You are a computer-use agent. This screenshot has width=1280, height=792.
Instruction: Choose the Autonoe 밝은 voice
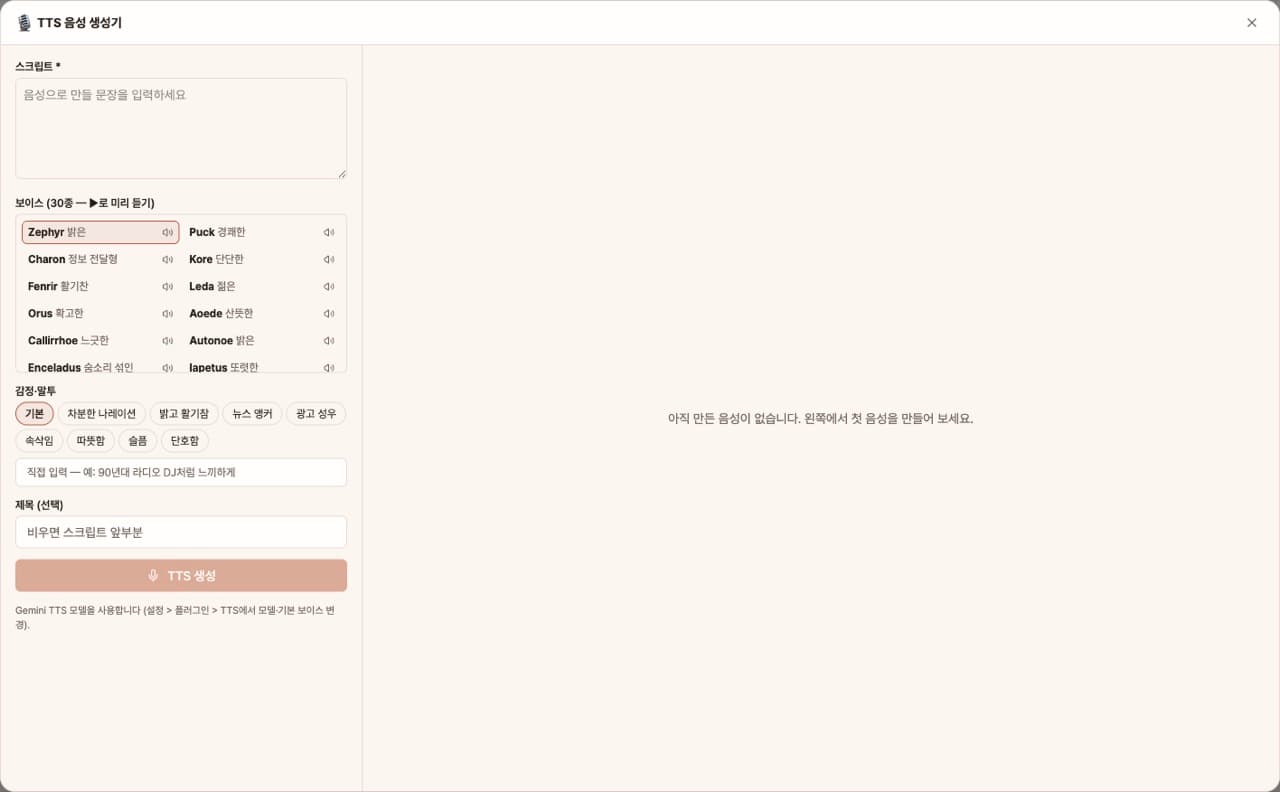(261, 341)
